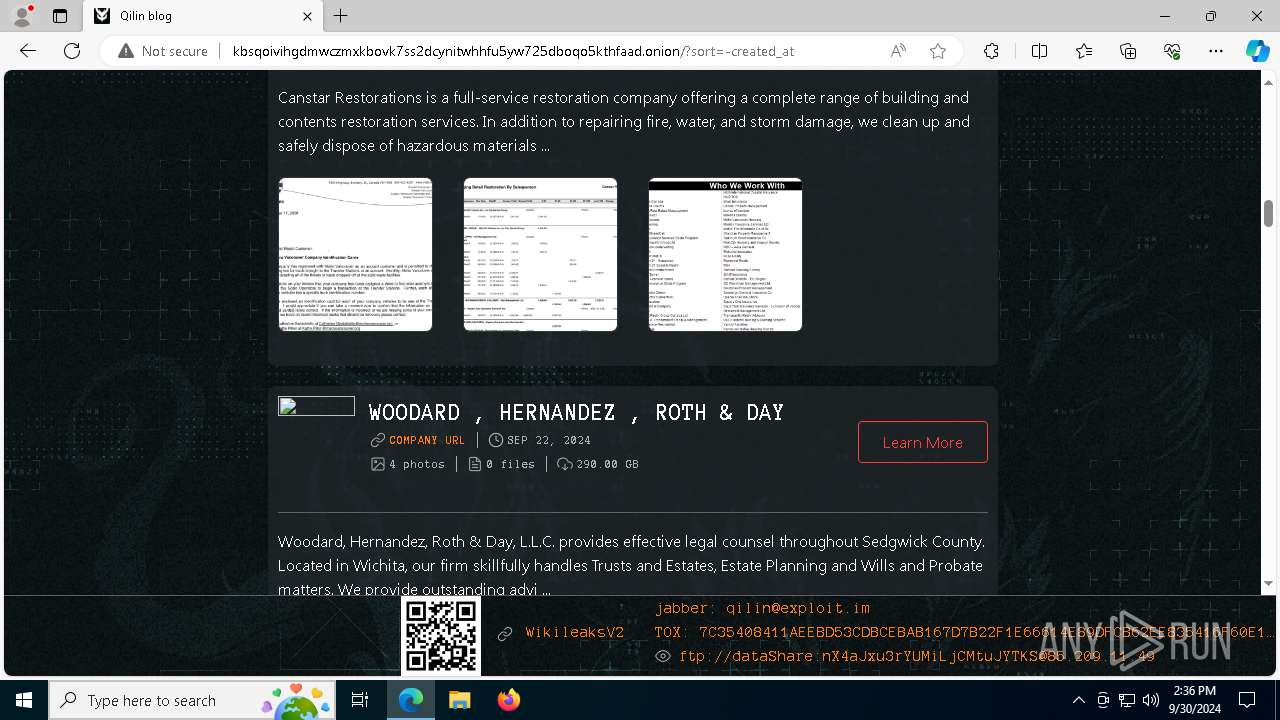Open the network icon in tray
Viewport: 1280px width, 720px height.
pyautogui.click(x=1127, y=700)
